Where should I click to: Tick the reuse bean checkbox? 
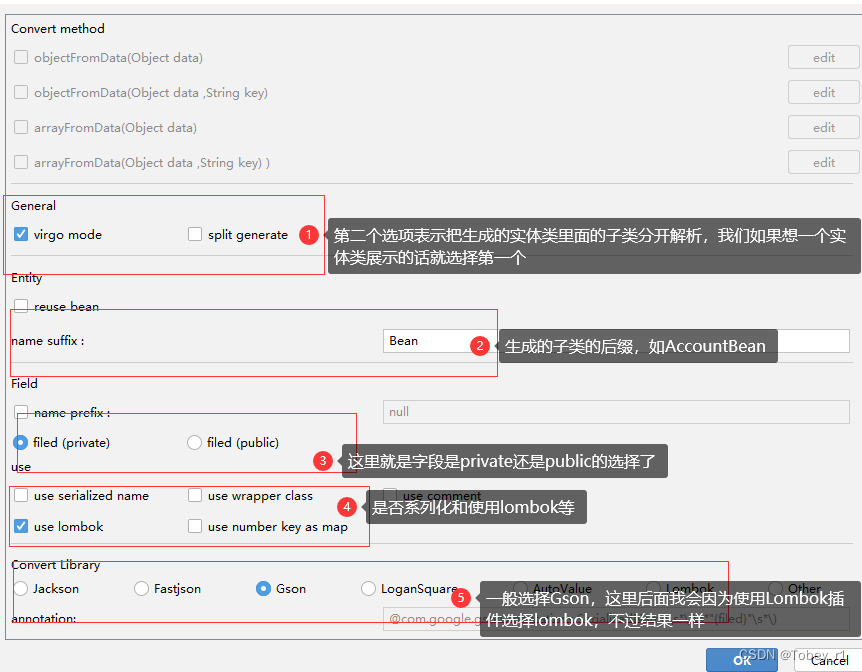tap(21, 306)
